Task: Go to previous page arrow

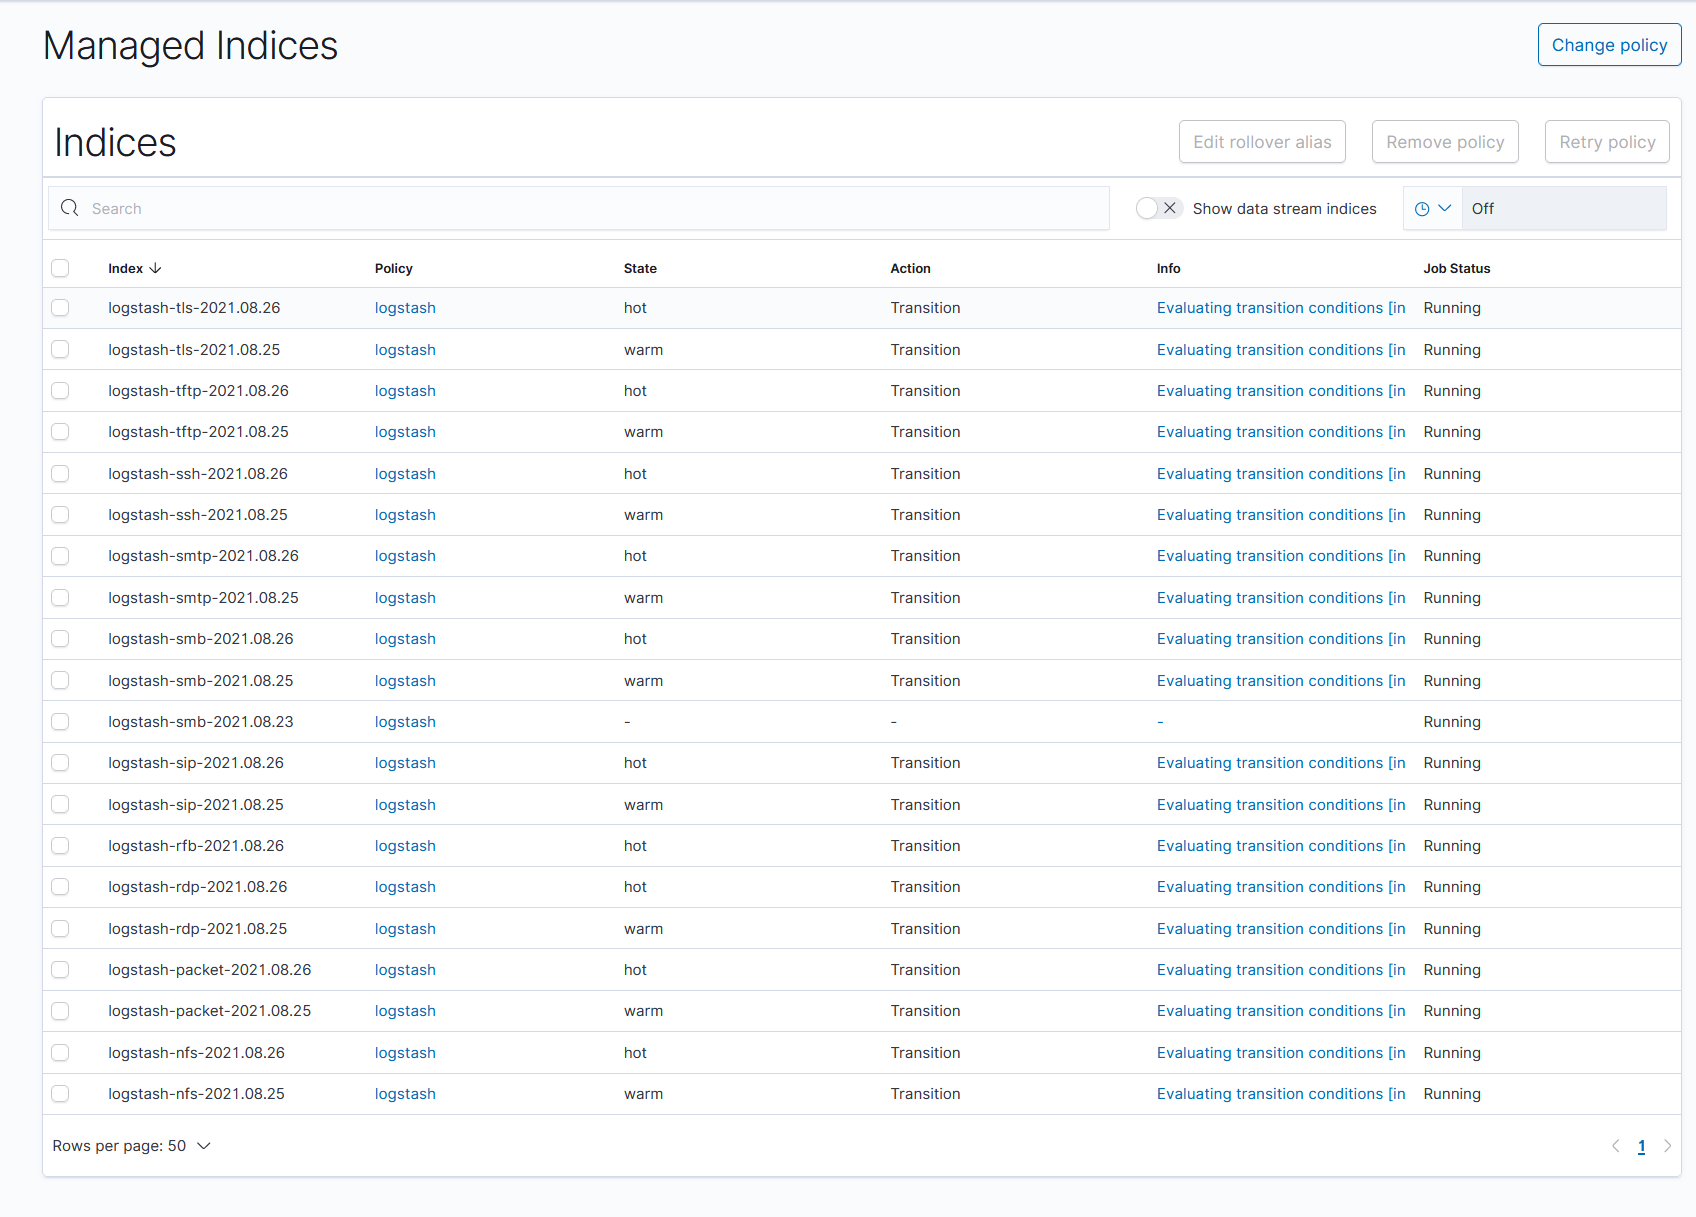Action: (1615, 1146)
